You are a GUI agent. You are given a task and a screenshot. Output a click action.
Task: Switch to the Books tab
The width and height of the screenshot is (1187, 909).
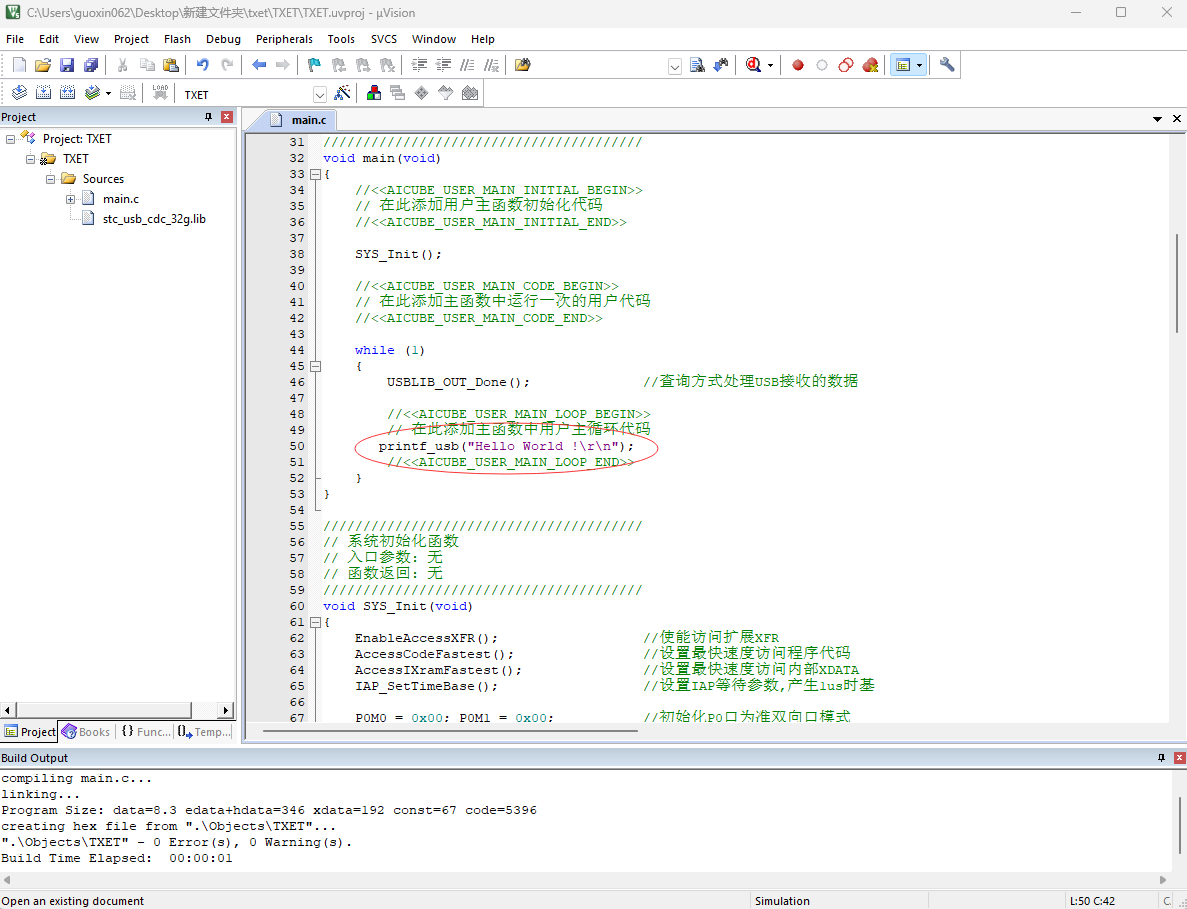pos(86,732)
